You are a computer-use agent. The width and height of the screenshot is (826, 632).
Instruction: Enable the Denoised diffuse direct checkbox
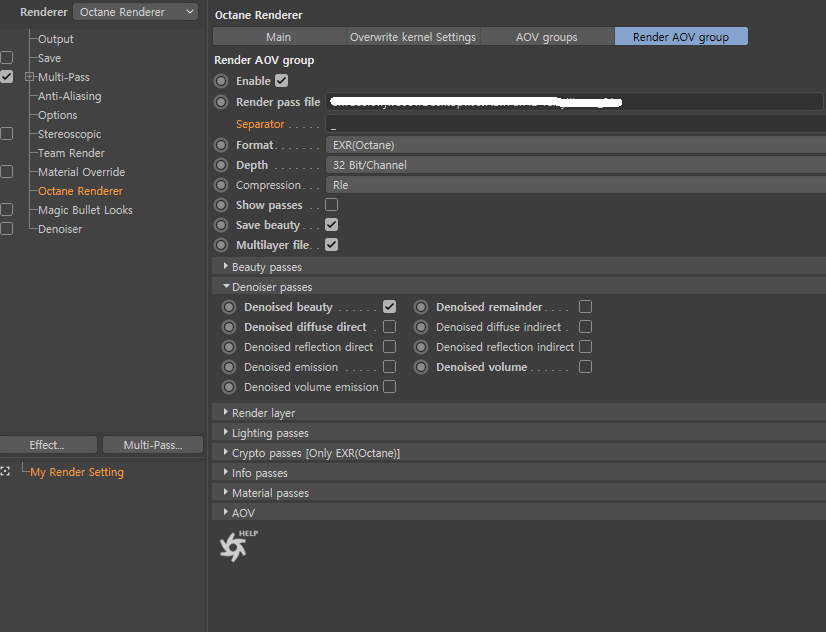[x=389, y=327]
